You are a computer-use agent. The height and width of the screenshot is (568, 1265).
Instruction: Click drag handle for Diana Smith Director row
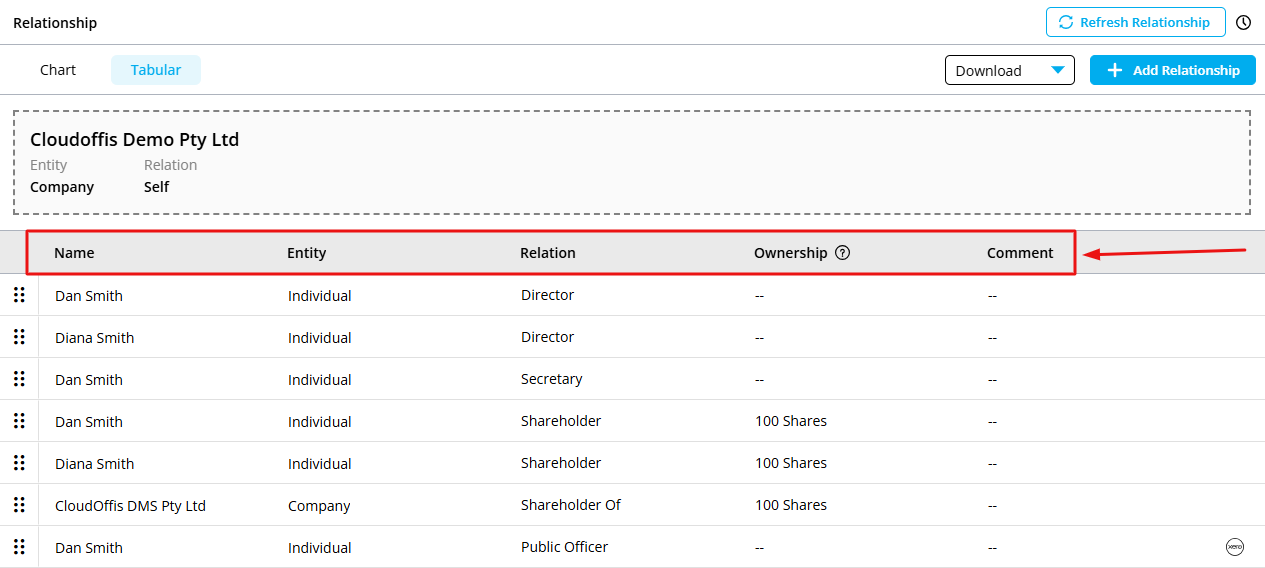pos(19,337)
